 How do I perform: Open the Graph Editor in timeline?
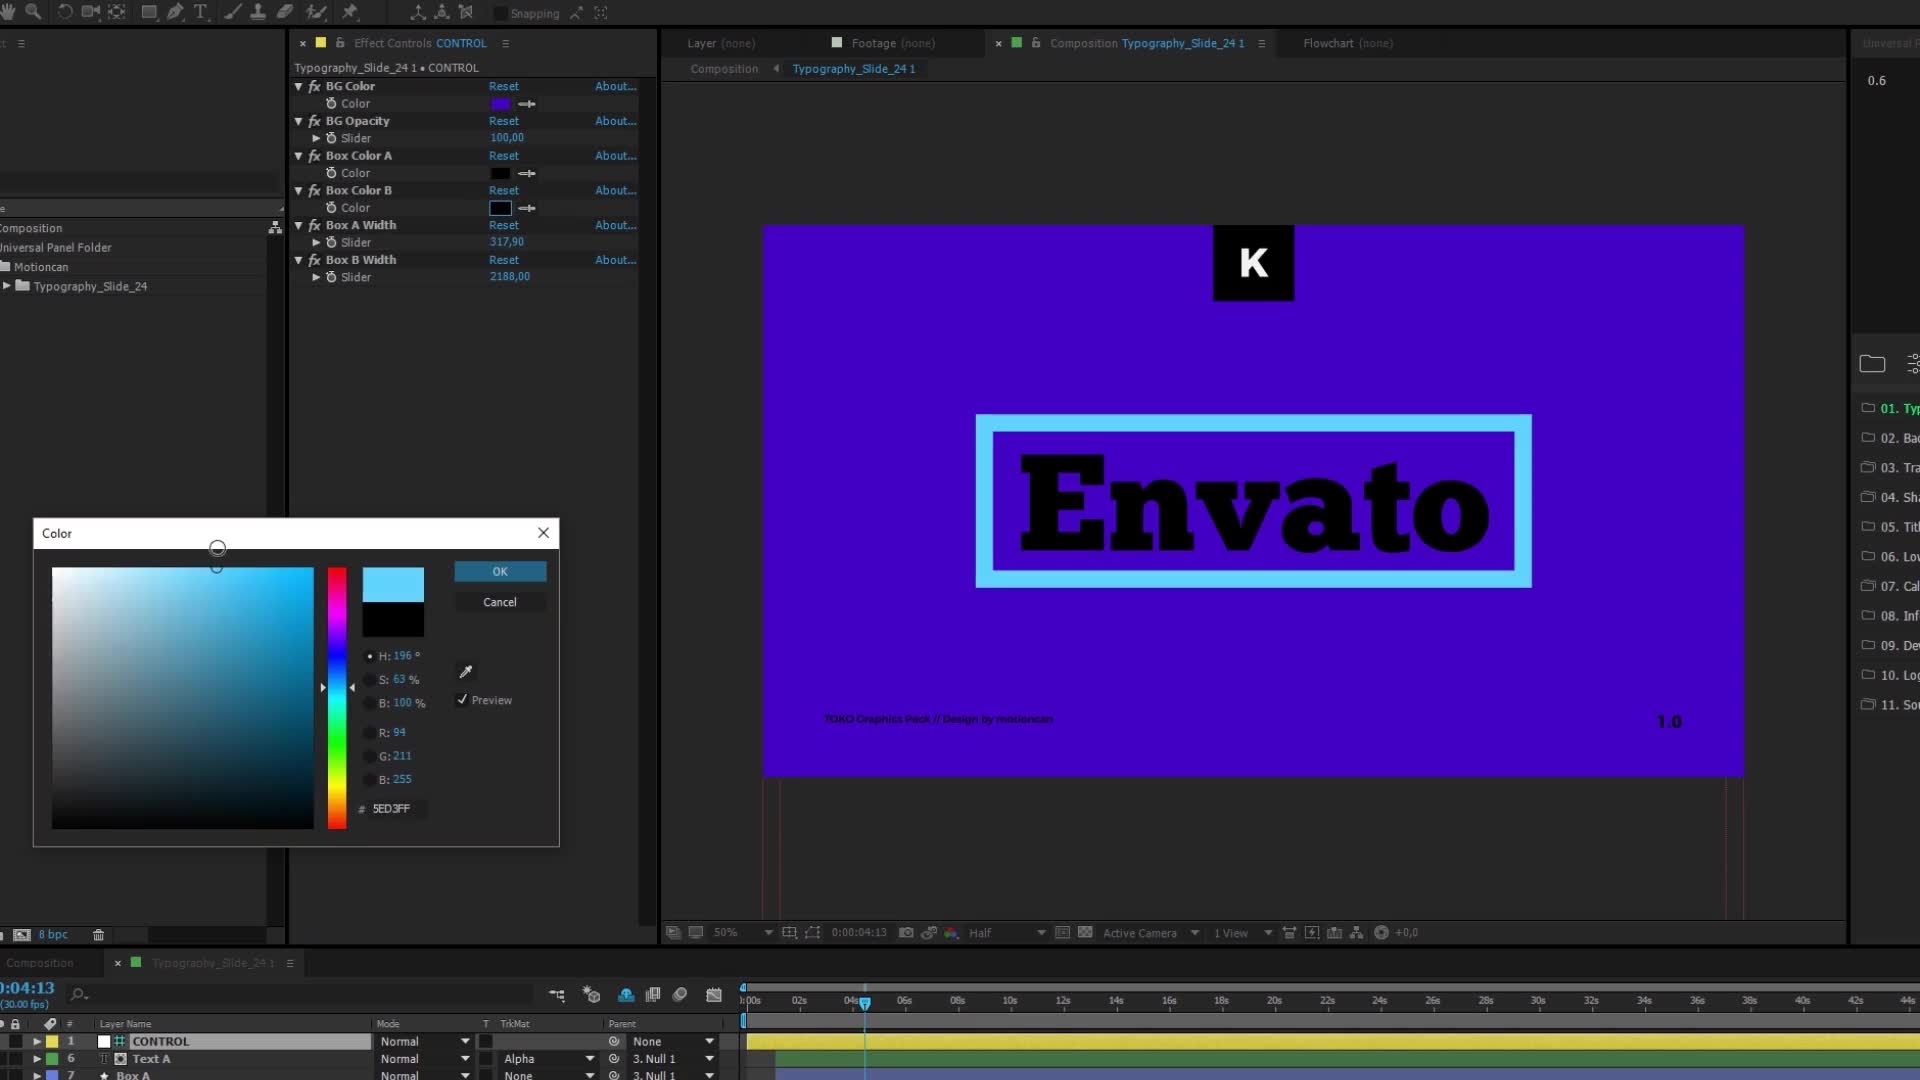(714, 994)
